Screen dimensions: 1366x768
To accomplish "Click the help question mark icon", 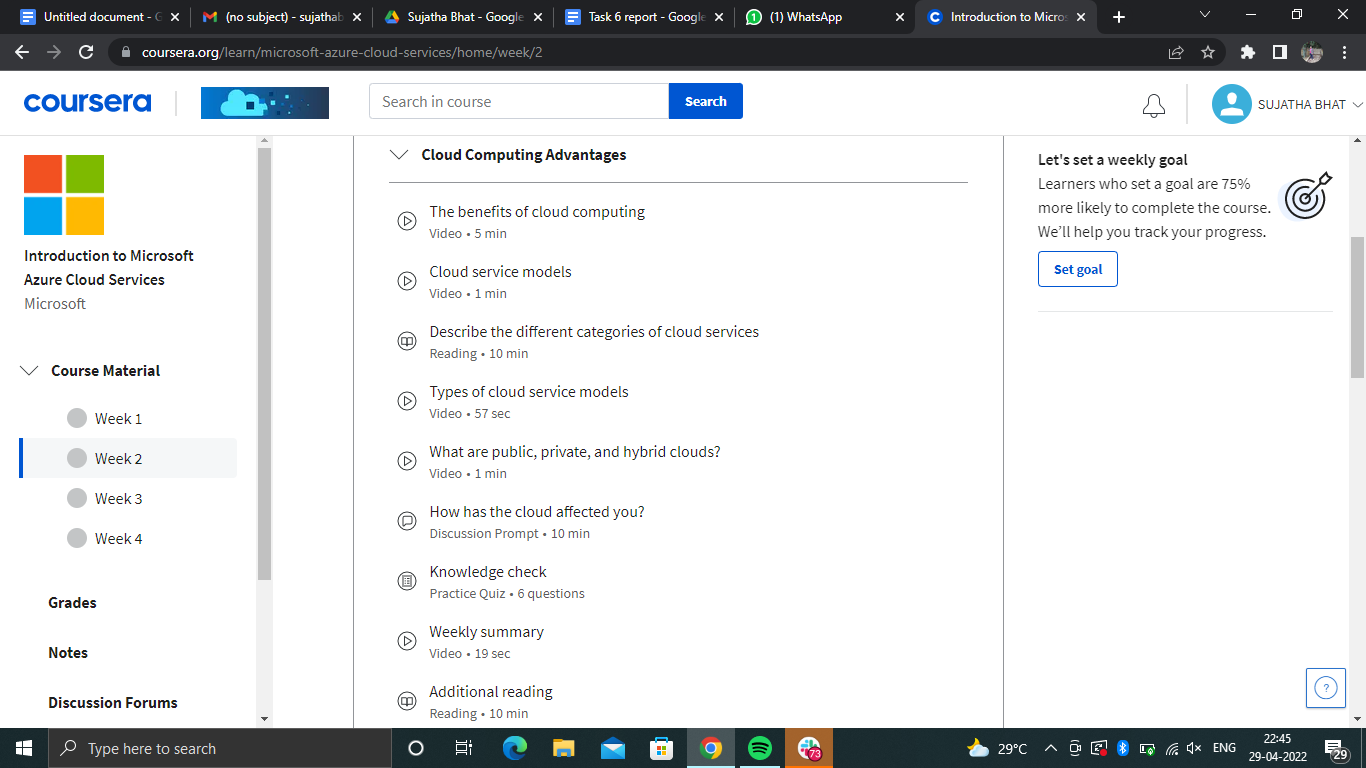I will [x=1326, y=687].
